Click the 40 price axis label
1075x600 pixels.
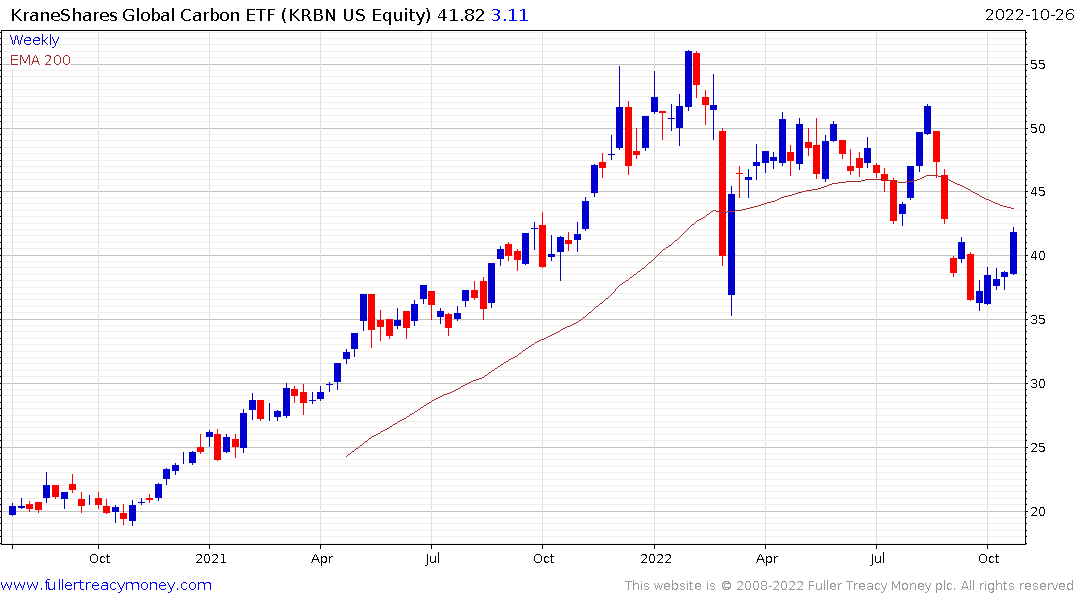[x=1037, y=256]
